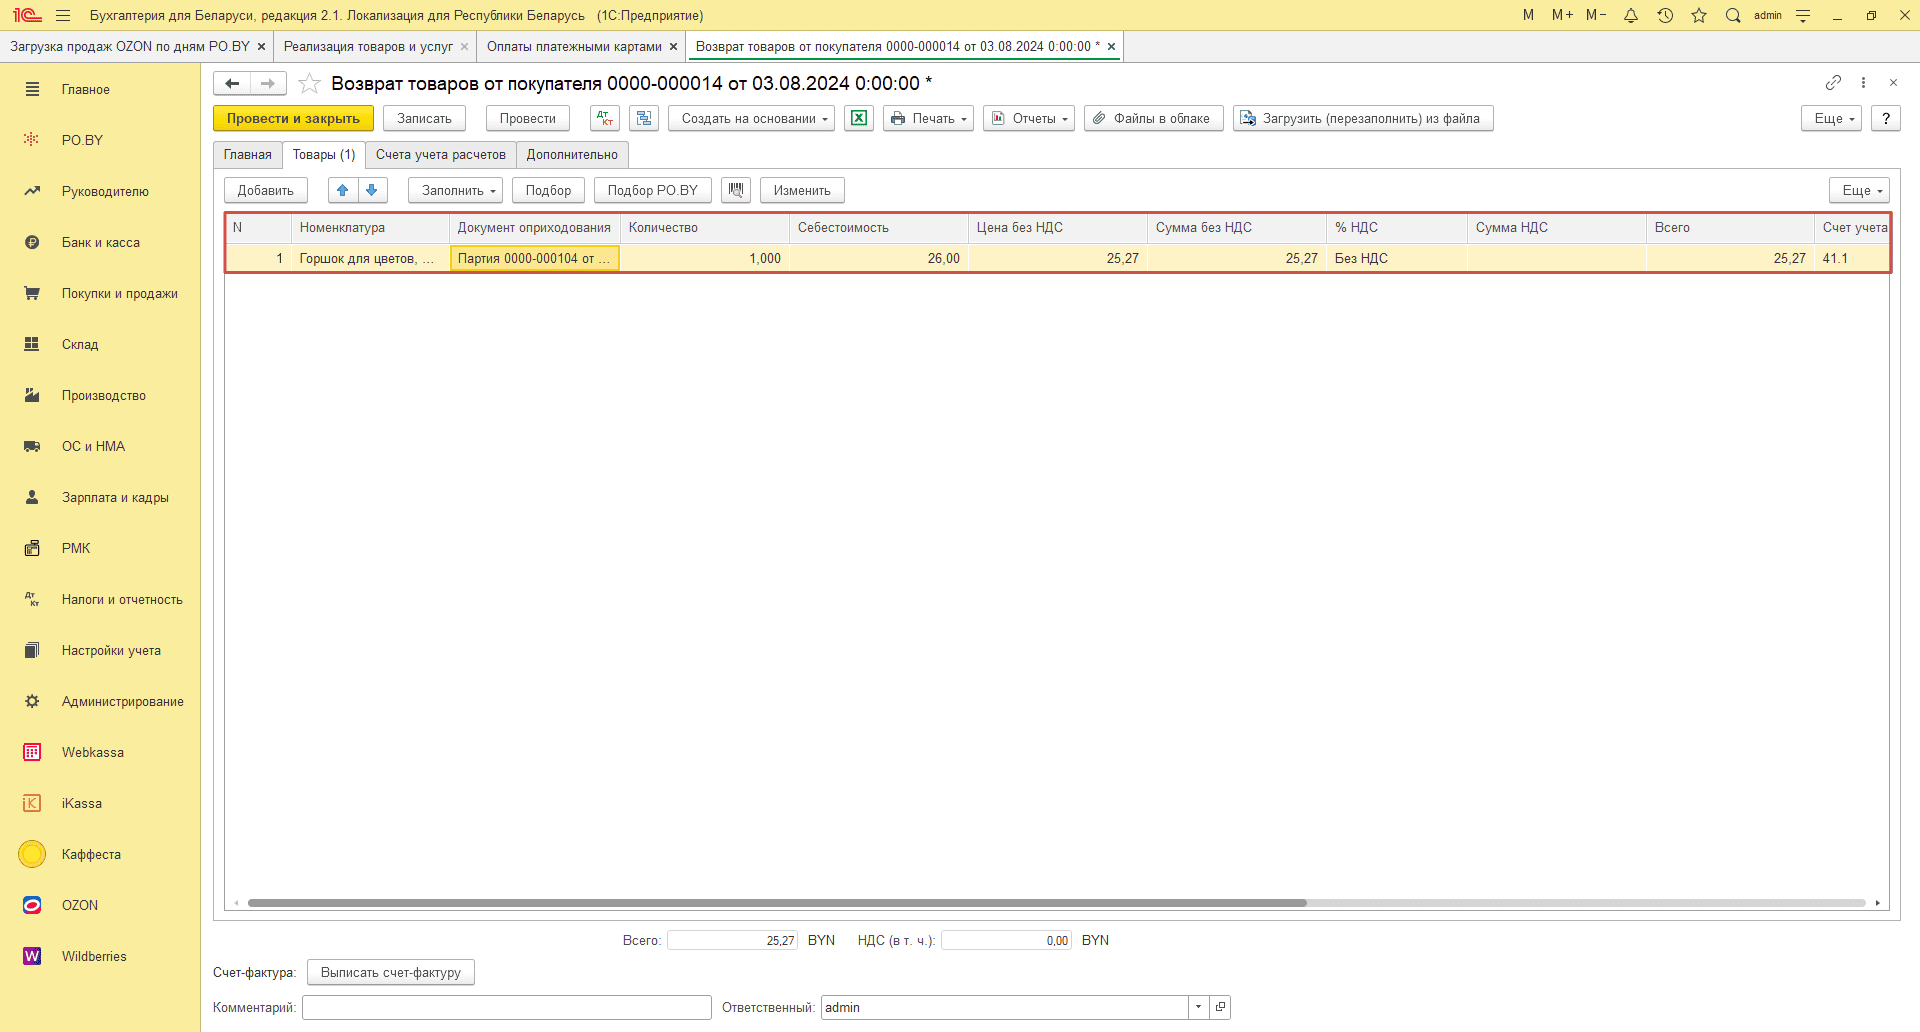This screenshot has width=1920, height=1032.
Task: Expand the Заполнить dropdown
Action: coord(455,190)
